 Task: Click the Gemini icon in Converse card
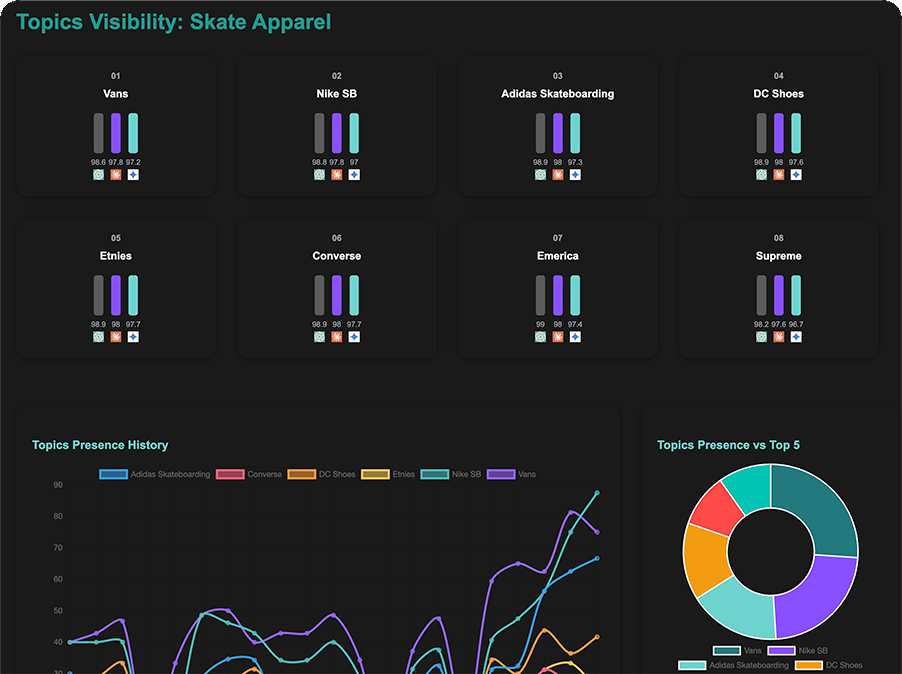pos(354,337)
